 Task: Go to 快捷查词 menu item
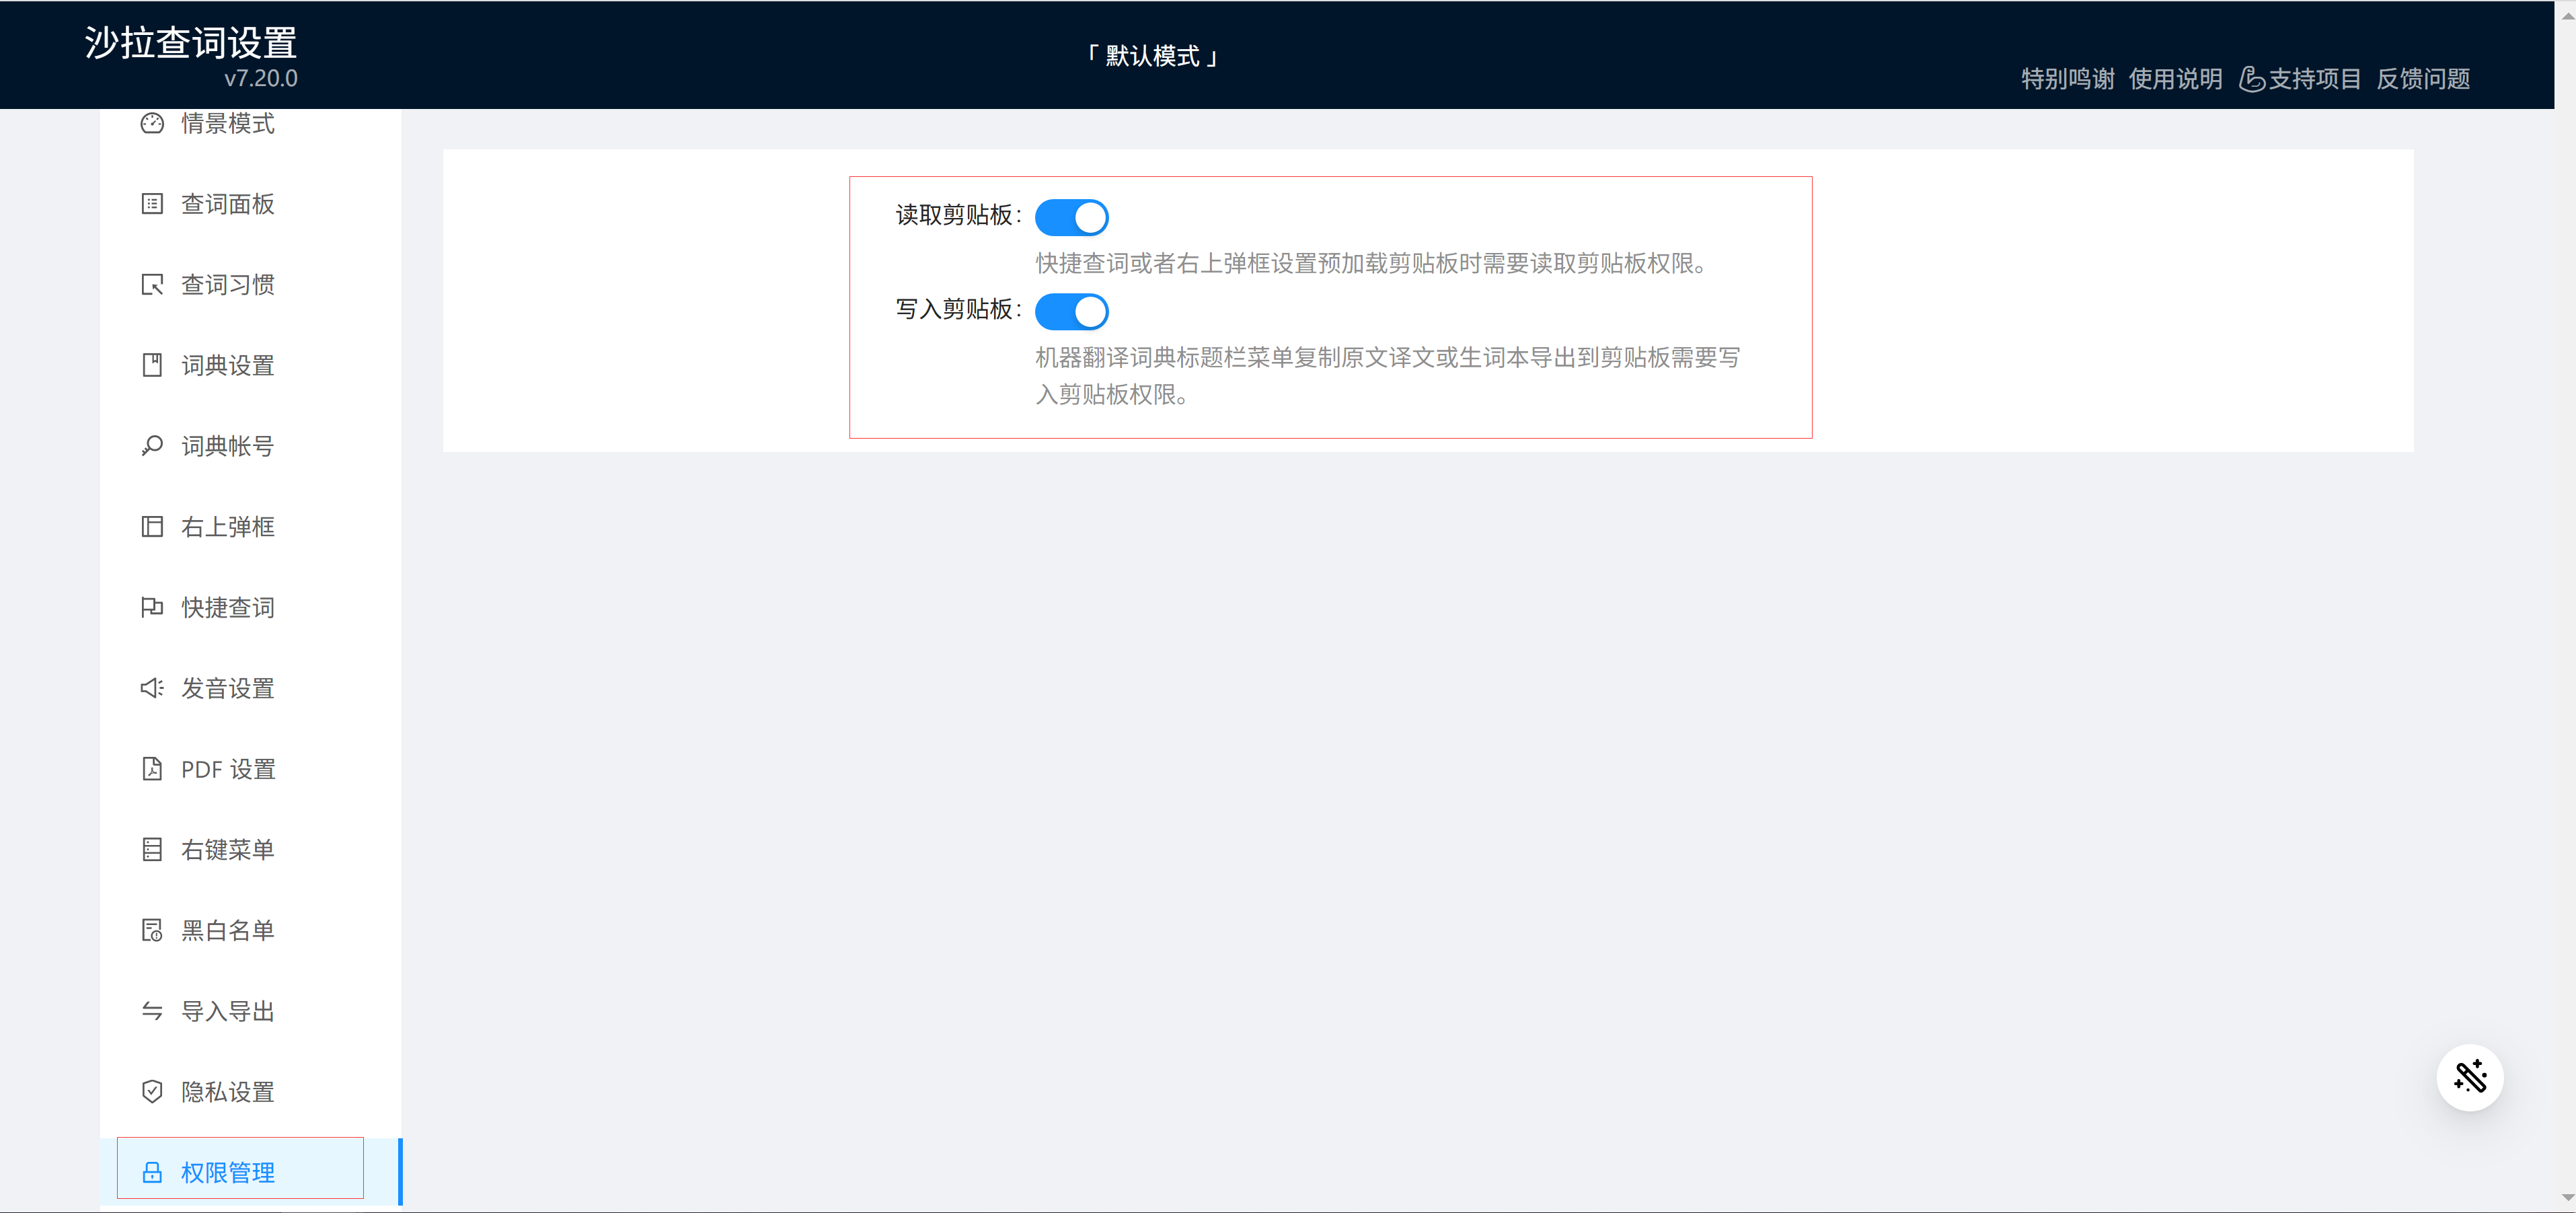[227, 608]
